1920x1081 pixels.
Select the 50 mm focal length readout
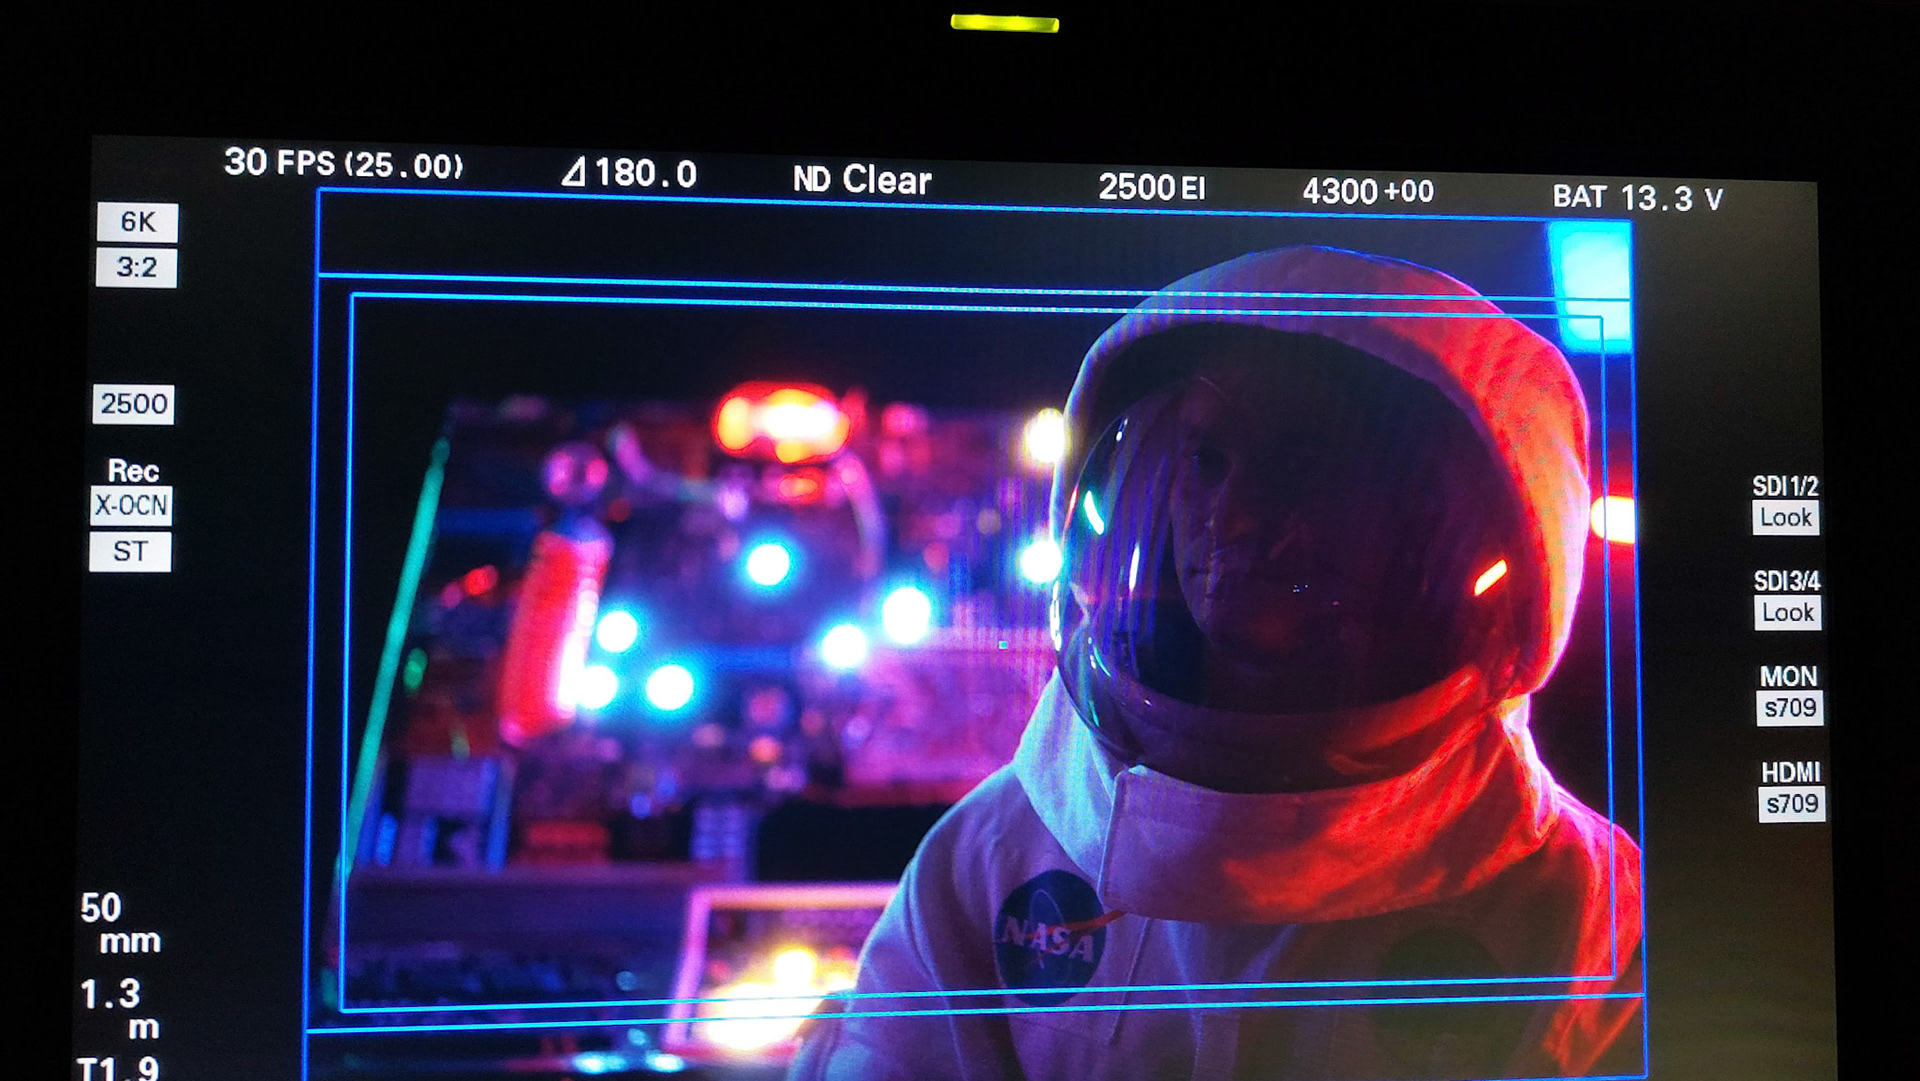coord(118,924)
